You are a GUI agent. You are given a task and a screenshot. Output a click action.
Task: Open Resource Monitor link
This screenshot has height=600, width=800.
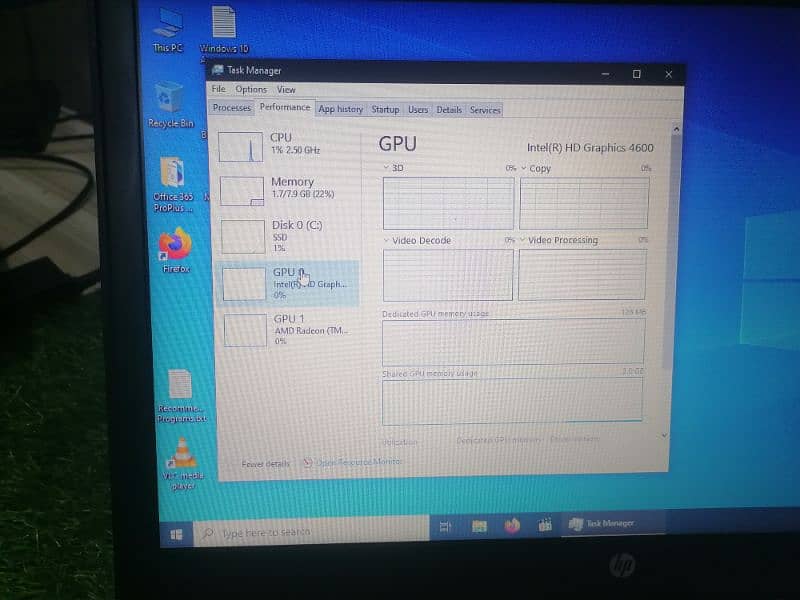359,462
